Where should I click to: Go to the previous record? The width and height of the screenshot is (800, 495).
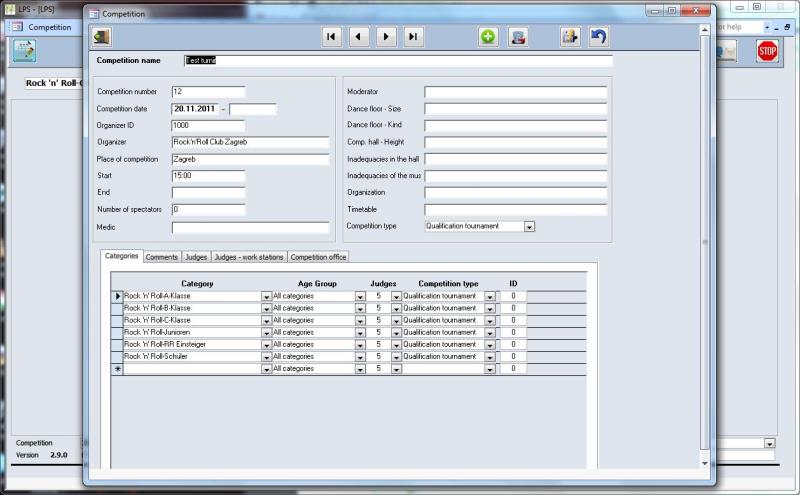click(x=359, y=37)
